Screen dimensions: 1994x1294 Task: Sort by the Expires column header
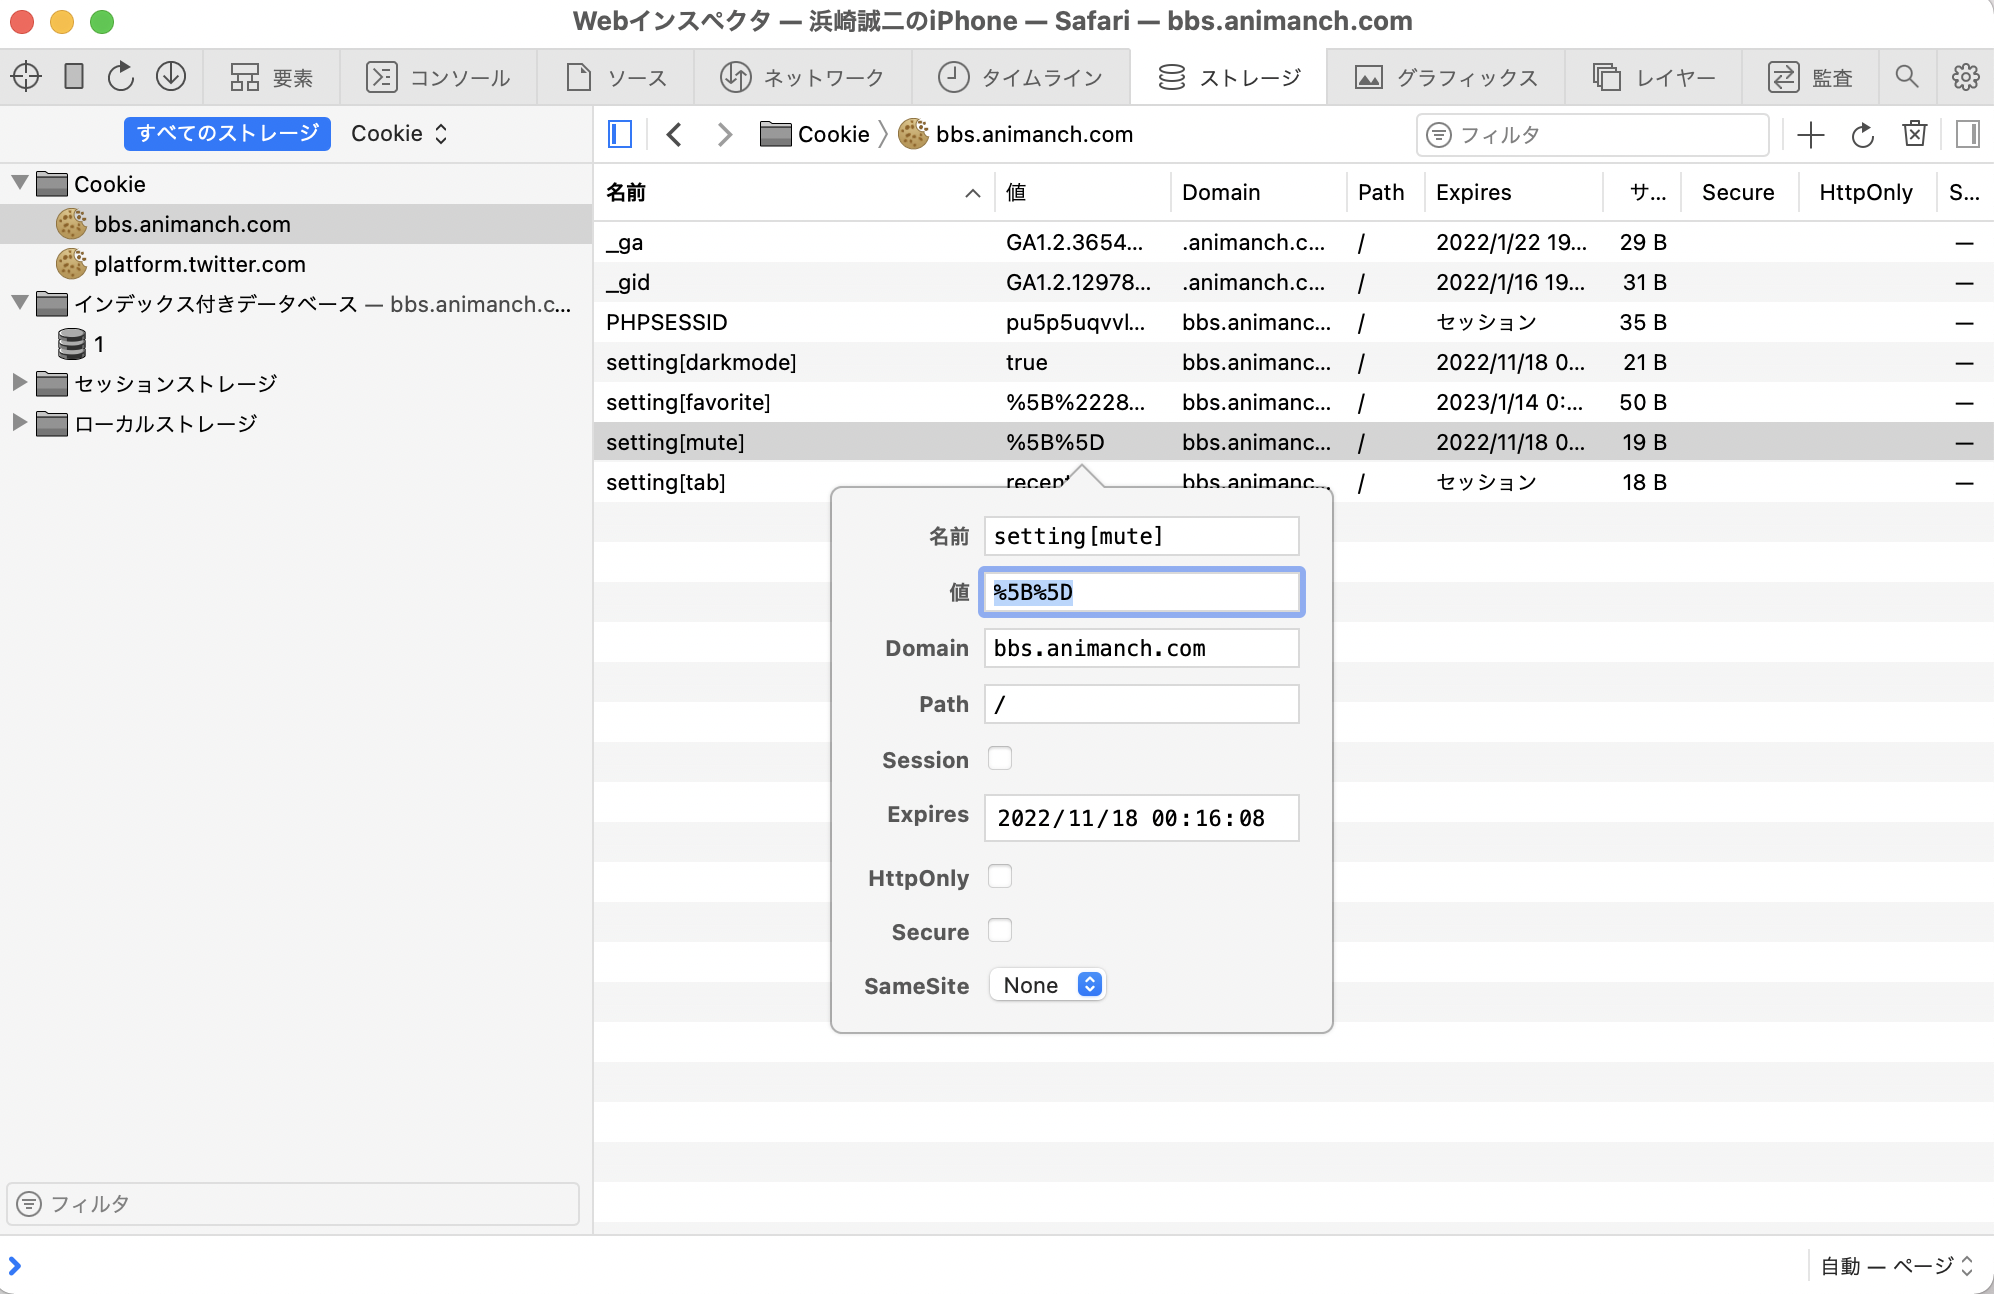click(x=1513, y=192)
